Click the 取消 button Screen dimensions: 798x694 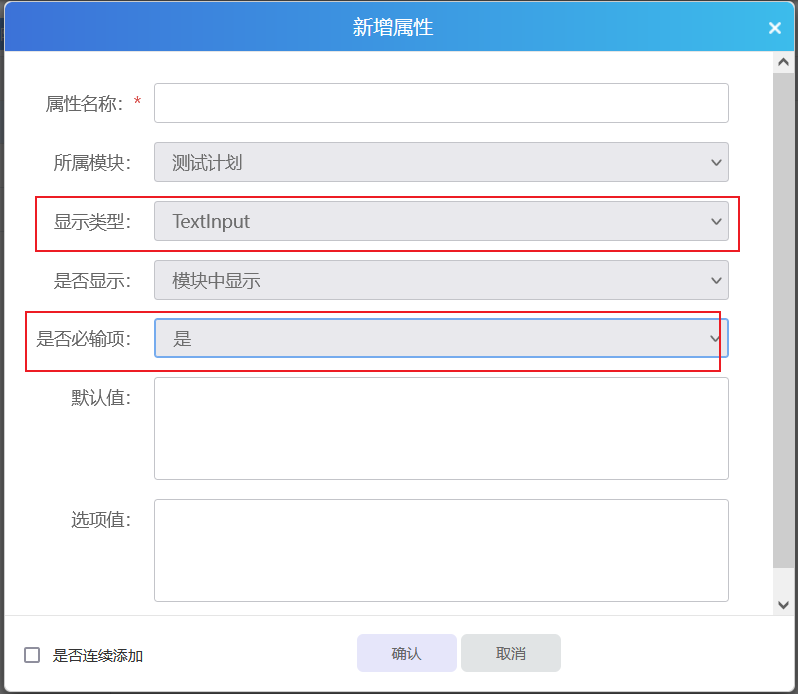click(x=510, y=653)
